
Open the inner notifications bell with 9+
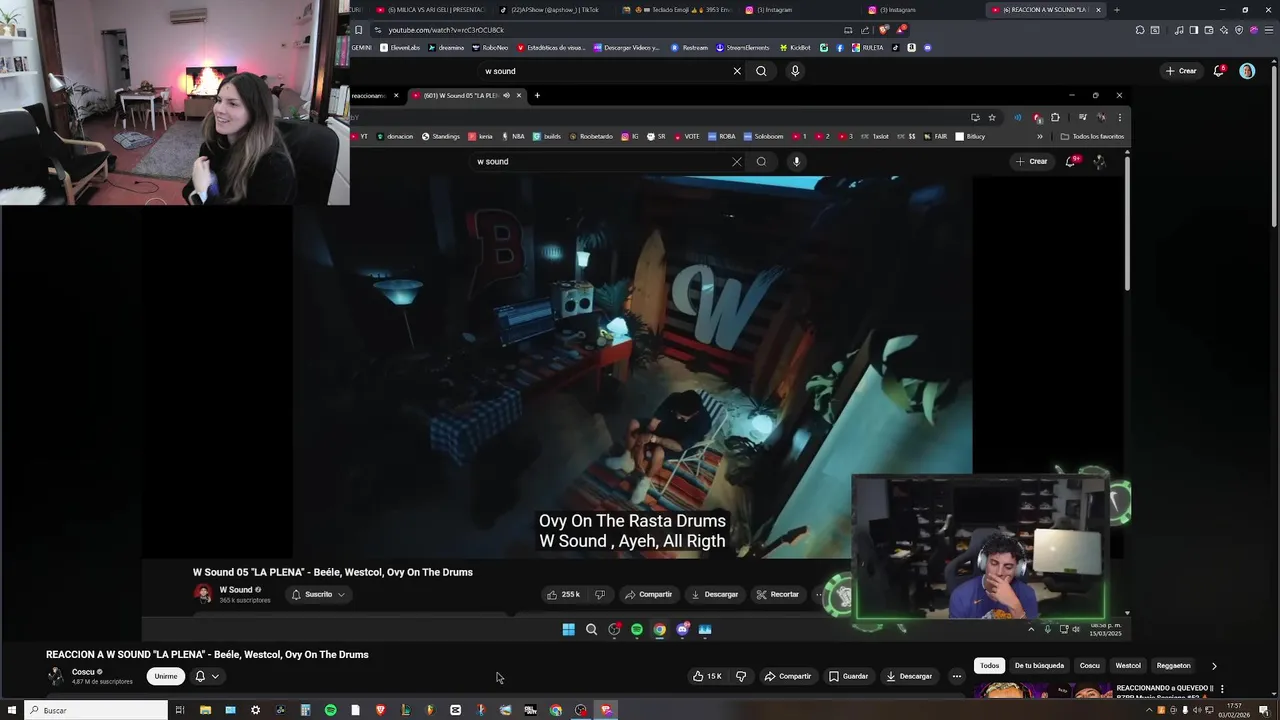tap(1071, 161)
